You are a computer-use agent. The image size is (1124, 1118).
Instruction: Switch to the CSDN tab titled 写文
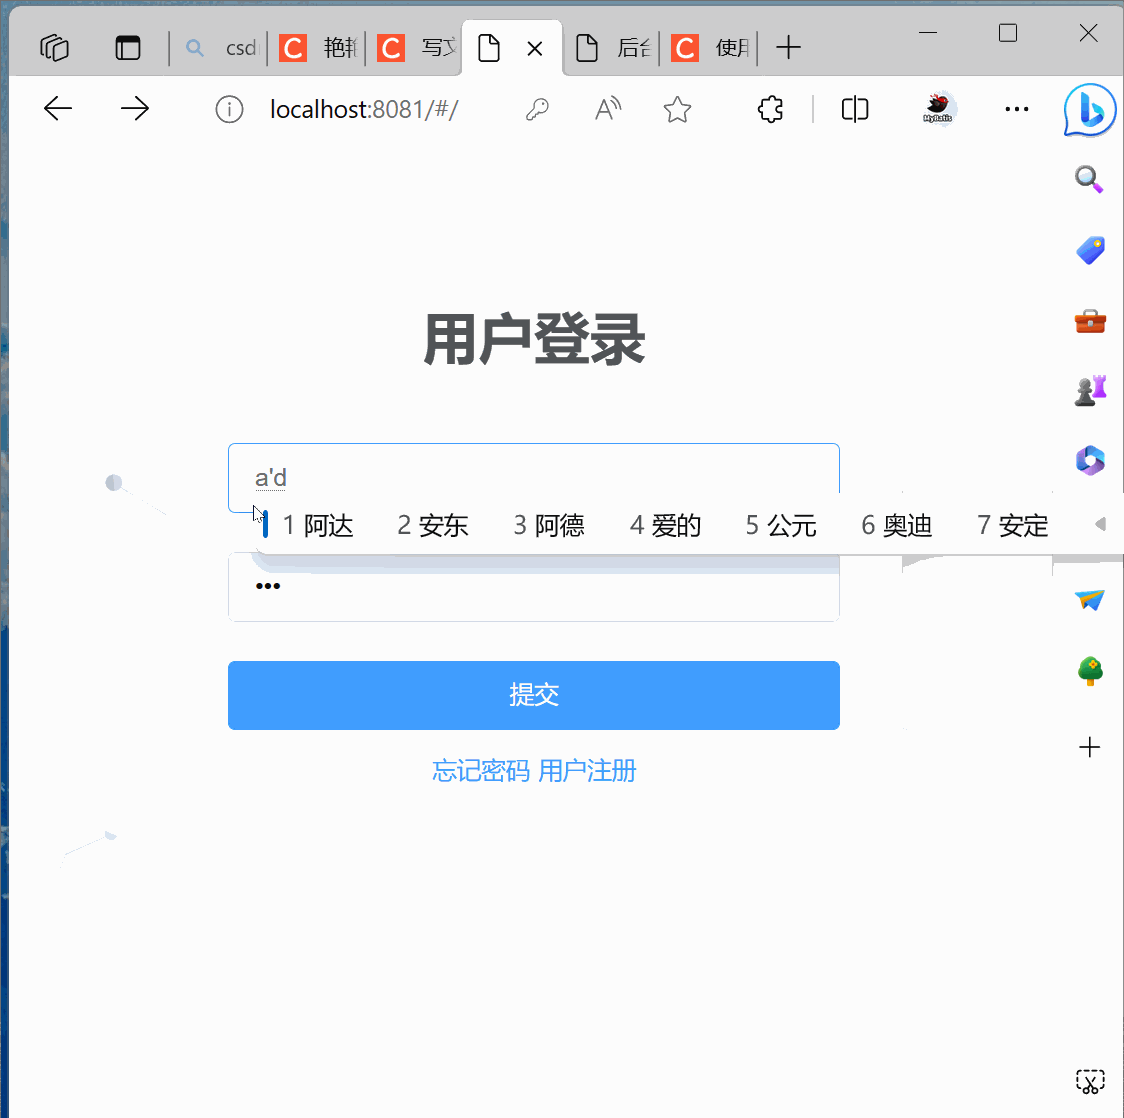(x=416, y=48)
